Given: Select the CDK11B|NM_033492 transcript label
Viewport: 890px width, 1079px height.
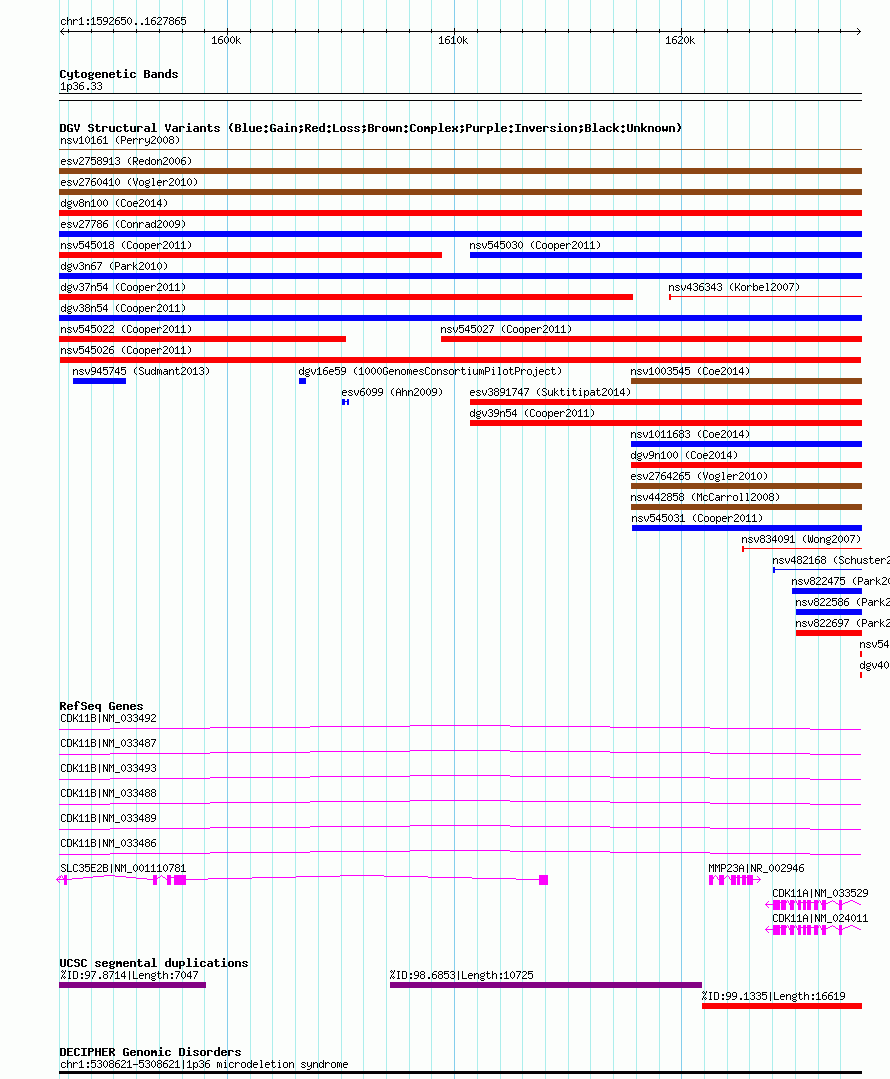Looking at the screenshot, I should point(108,718).
